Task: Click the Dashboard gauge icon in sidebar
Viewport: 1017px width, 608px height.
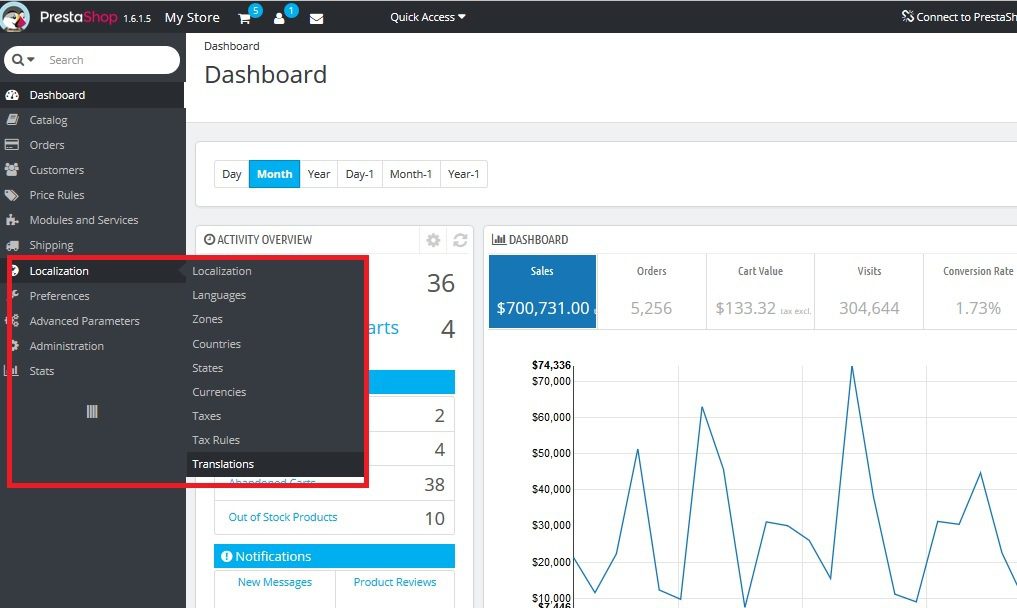Action: [12, 95]
